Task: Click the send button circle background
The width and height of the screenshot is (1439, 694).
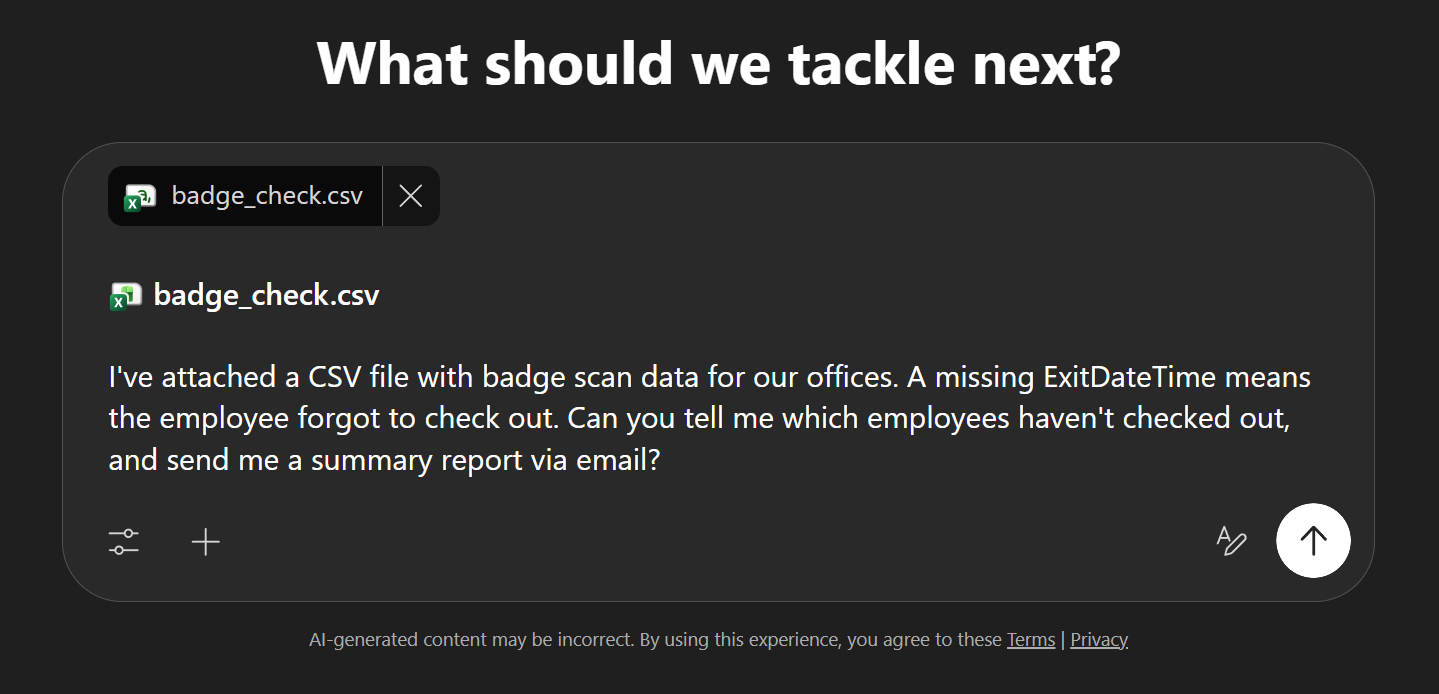Action: point(1313,540)
